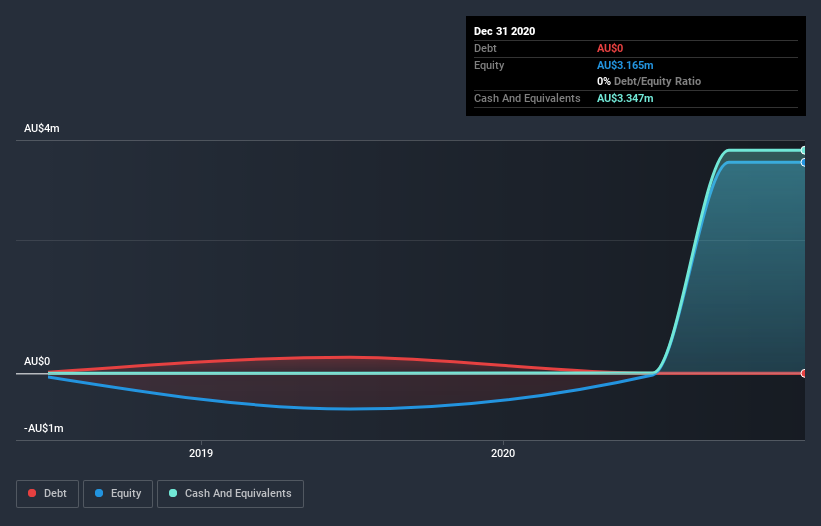Toggle the Cash And Equivalents legend button

click(230, 494)
